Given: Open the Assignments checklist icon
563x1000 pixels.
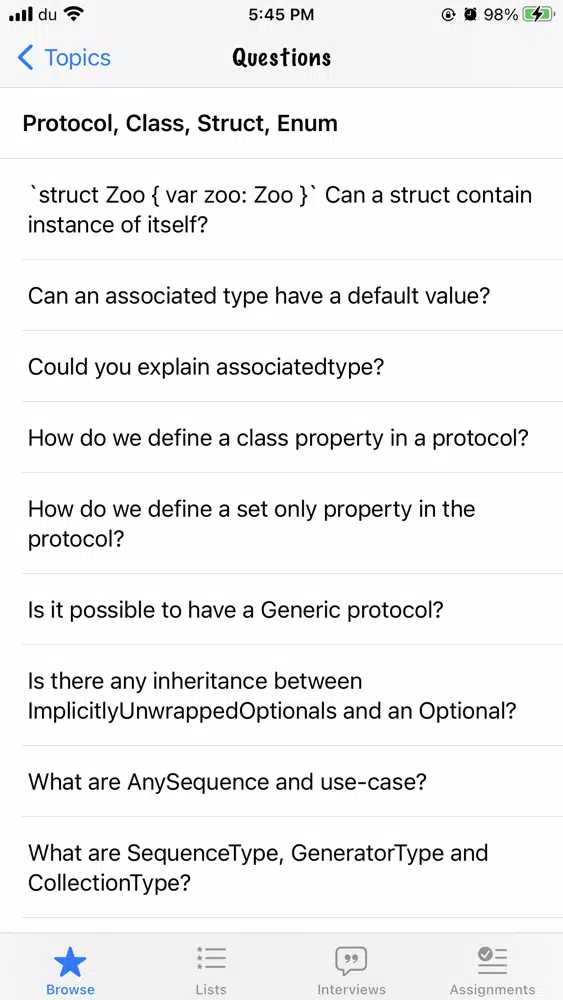Looking at the screenshot, I should [x=492, y=960].
